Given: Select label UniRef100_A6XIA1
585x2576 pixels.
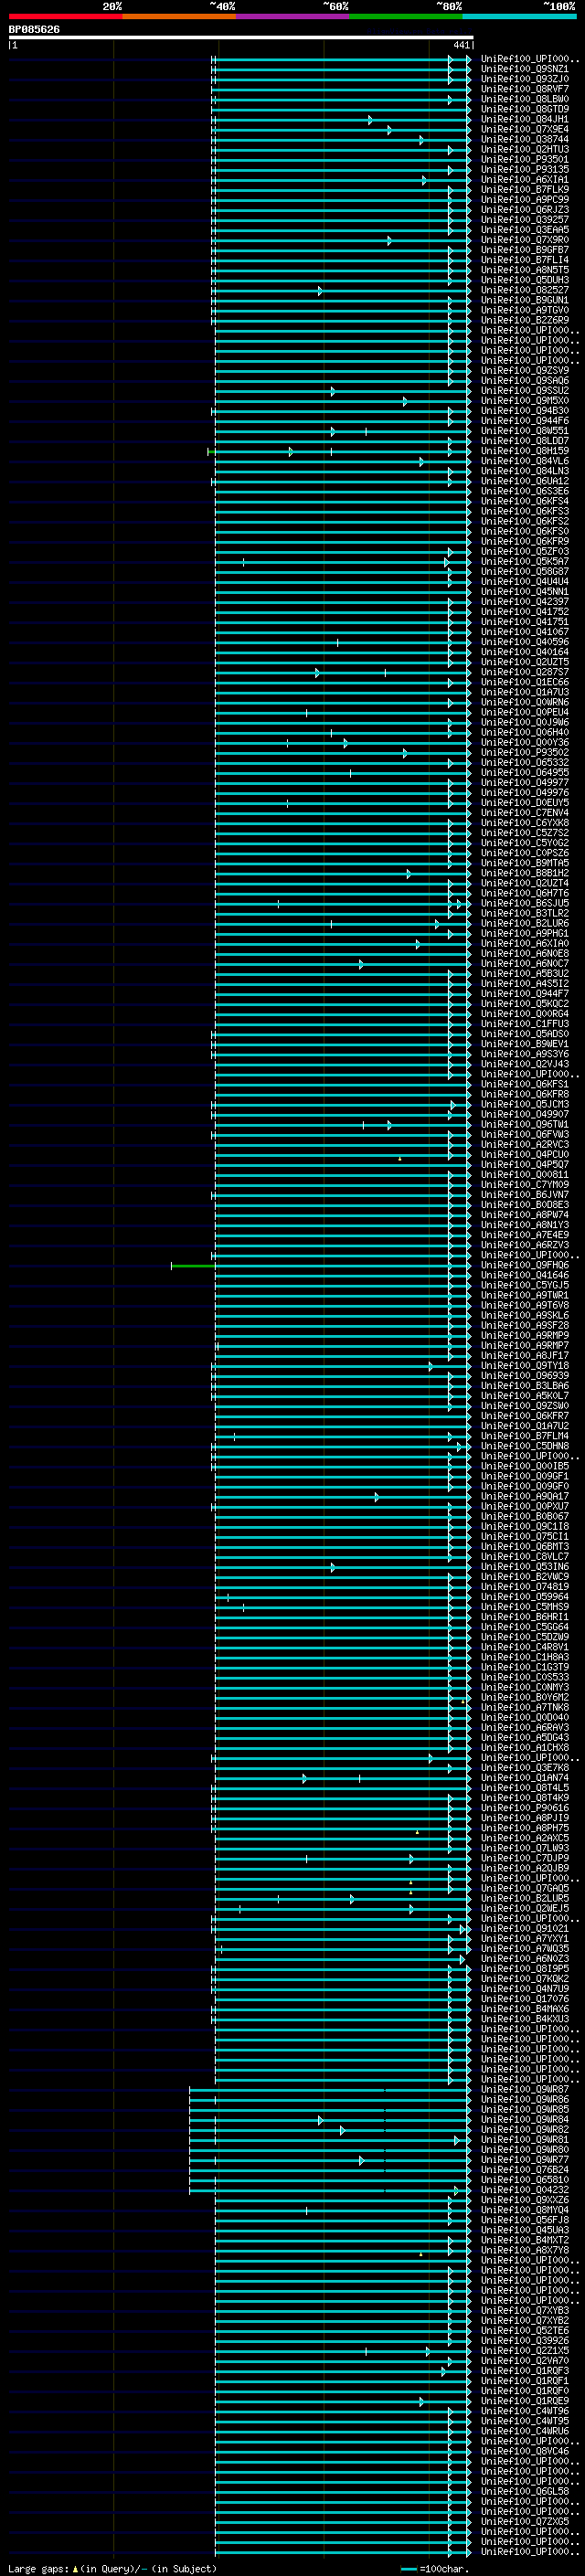Looking at the screenshot, I should [x=525, y=179].
